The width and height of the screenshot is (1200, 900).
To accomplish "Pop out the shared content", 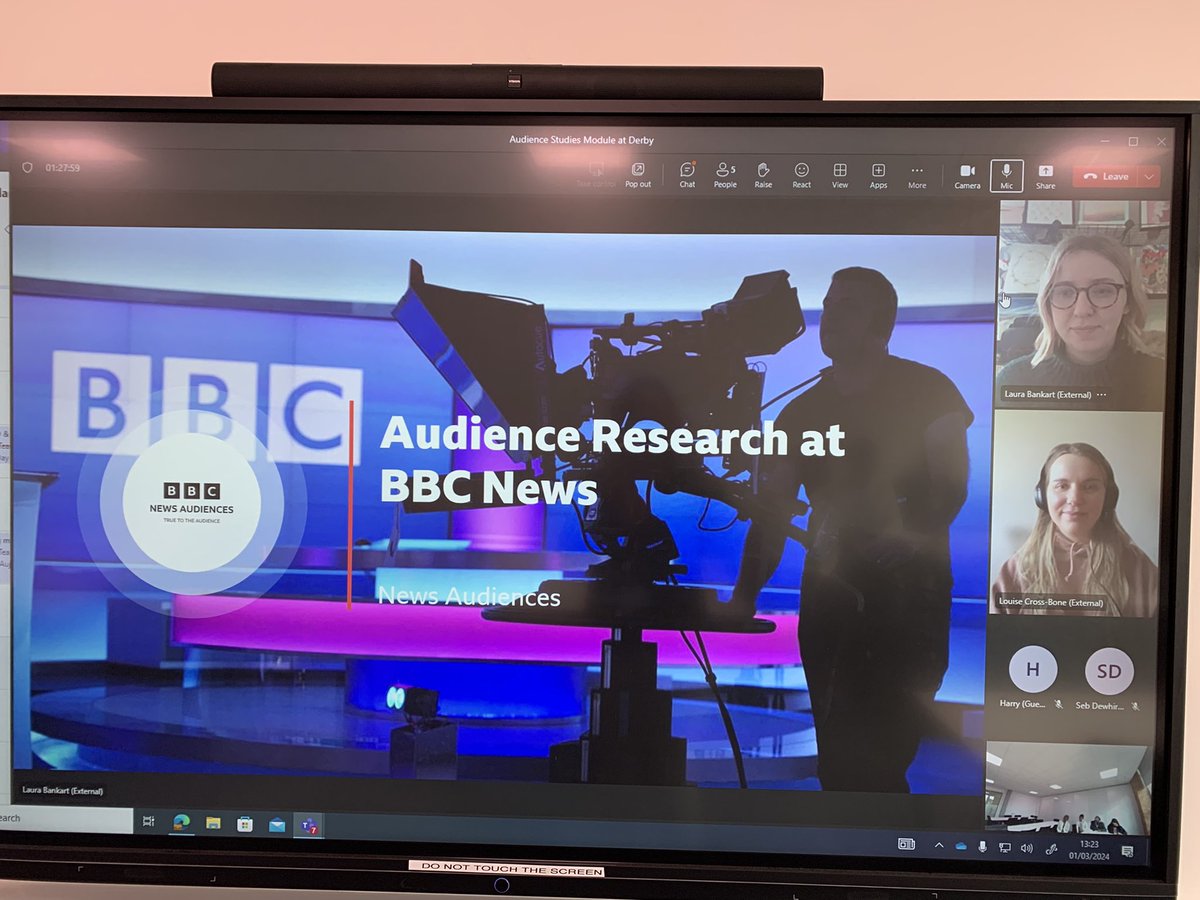I will pyautogui.click(x=638, y=174).
